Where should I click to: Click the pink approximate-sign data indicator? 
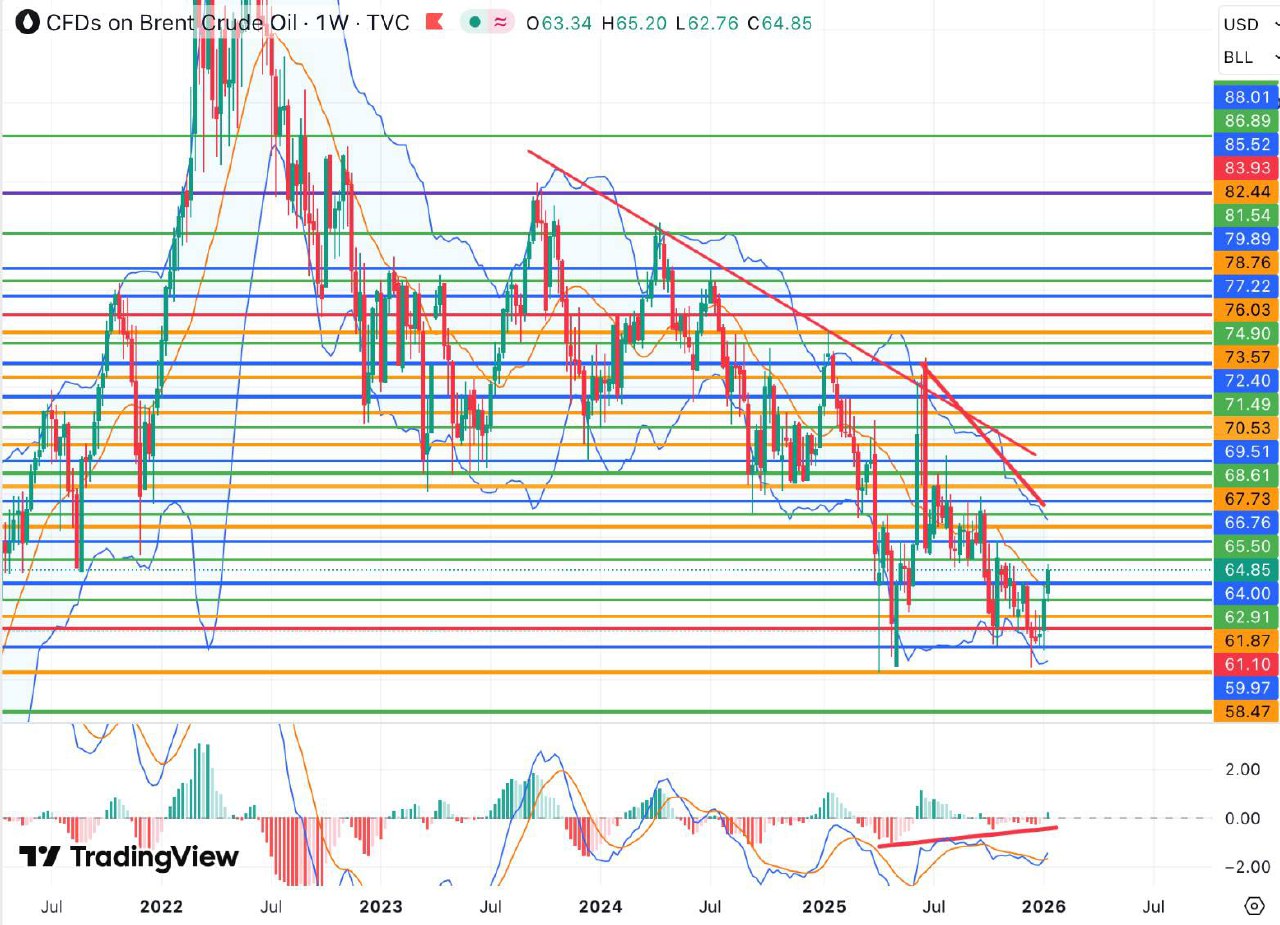point(500,22)
